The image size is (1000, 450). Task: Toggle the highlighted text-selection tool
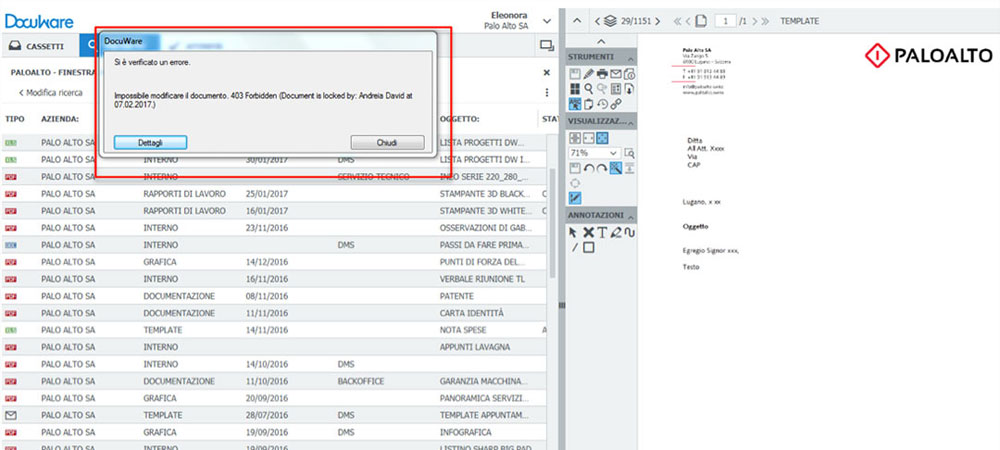click(x=575, y=104)
